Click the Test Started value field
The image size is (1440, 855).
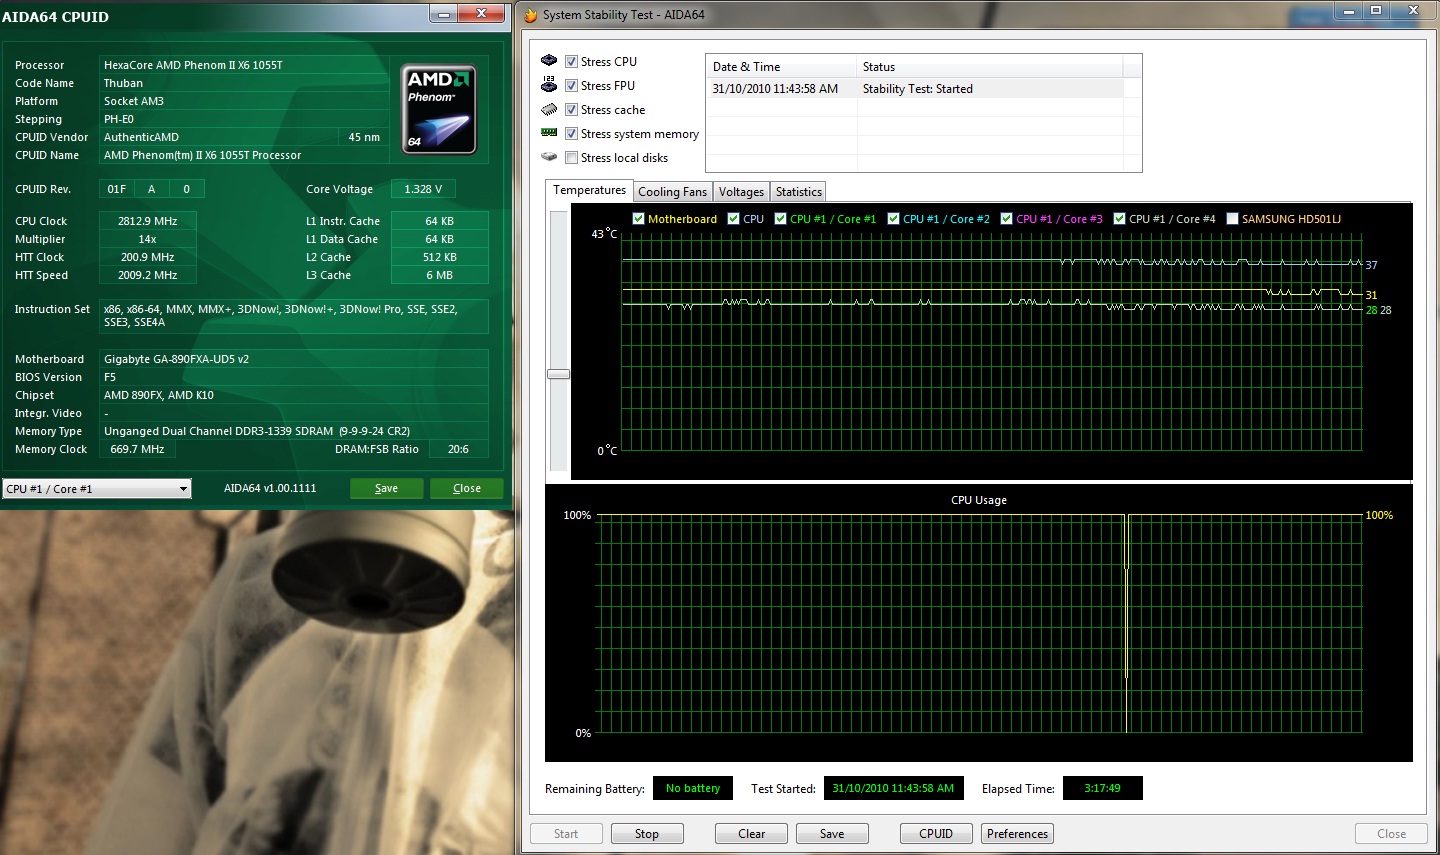click(893, 788)
